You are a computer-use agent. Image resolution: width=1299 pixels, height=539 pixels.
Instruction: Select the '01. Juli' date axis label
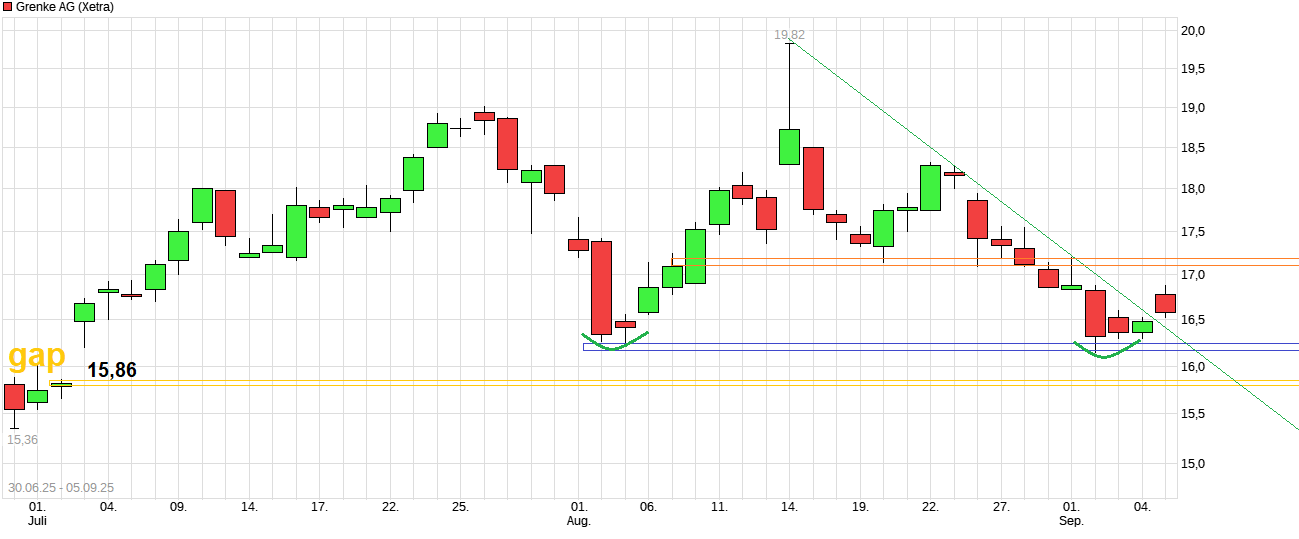coord(37,514)
